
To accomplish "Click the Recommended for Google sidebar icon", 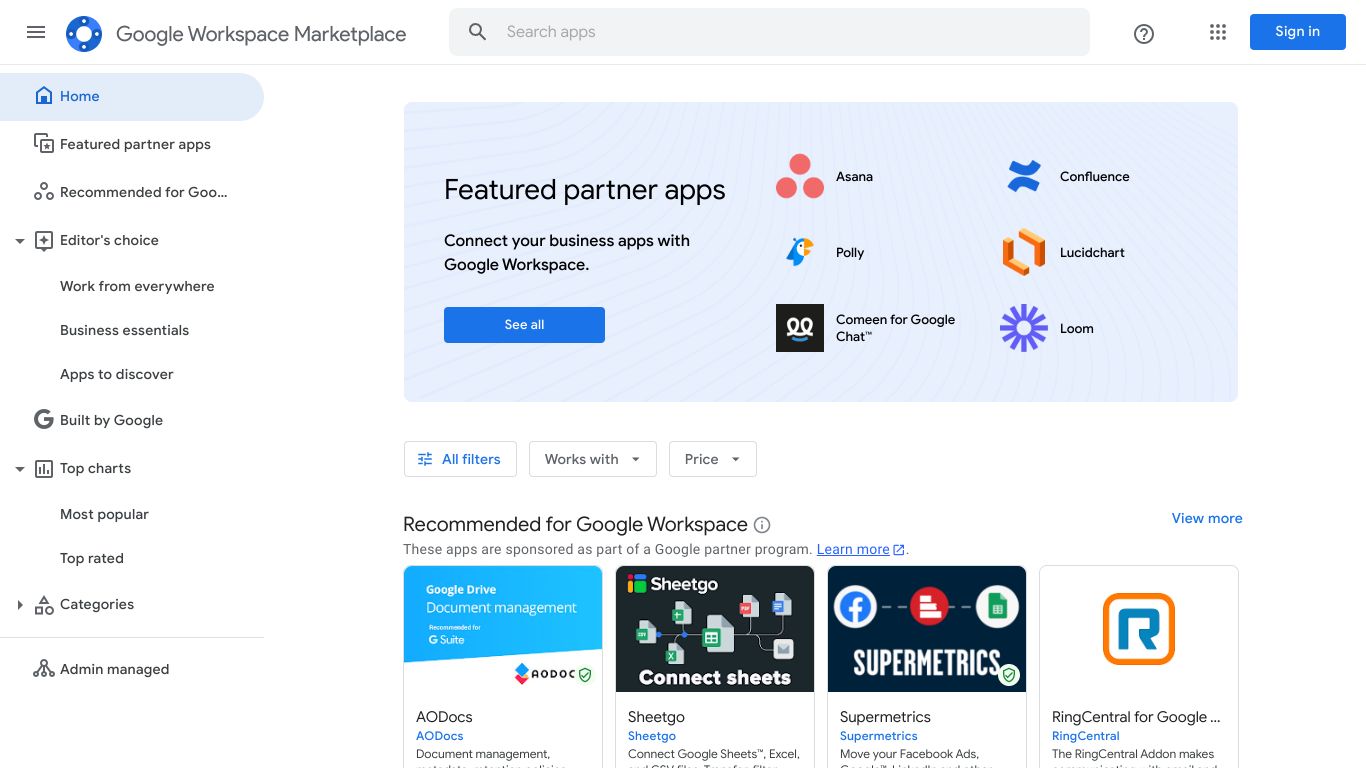I will 43,192.
